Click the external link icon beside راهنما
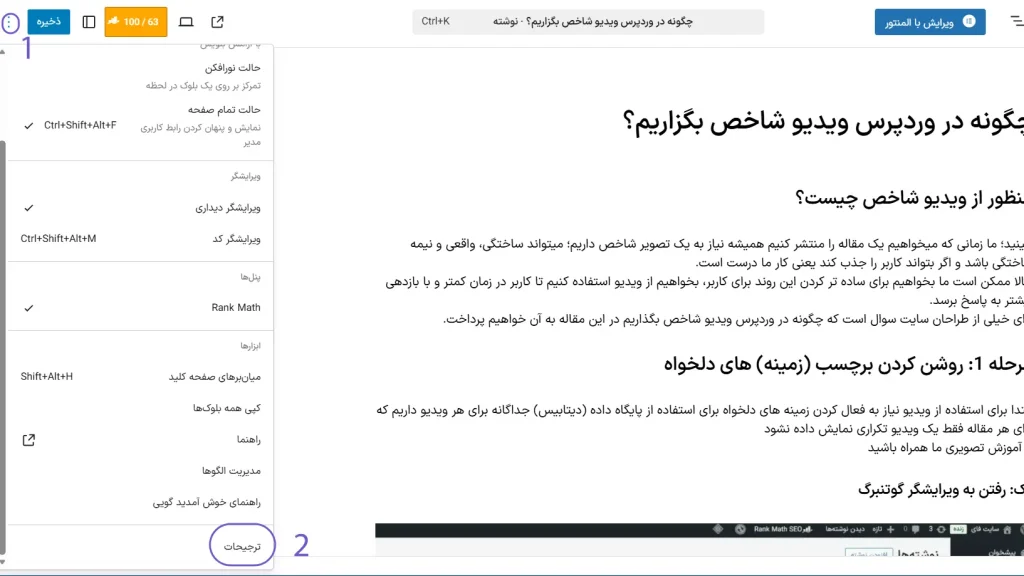The width and height of the screenshot is (1024, 576). click(30, 439)
